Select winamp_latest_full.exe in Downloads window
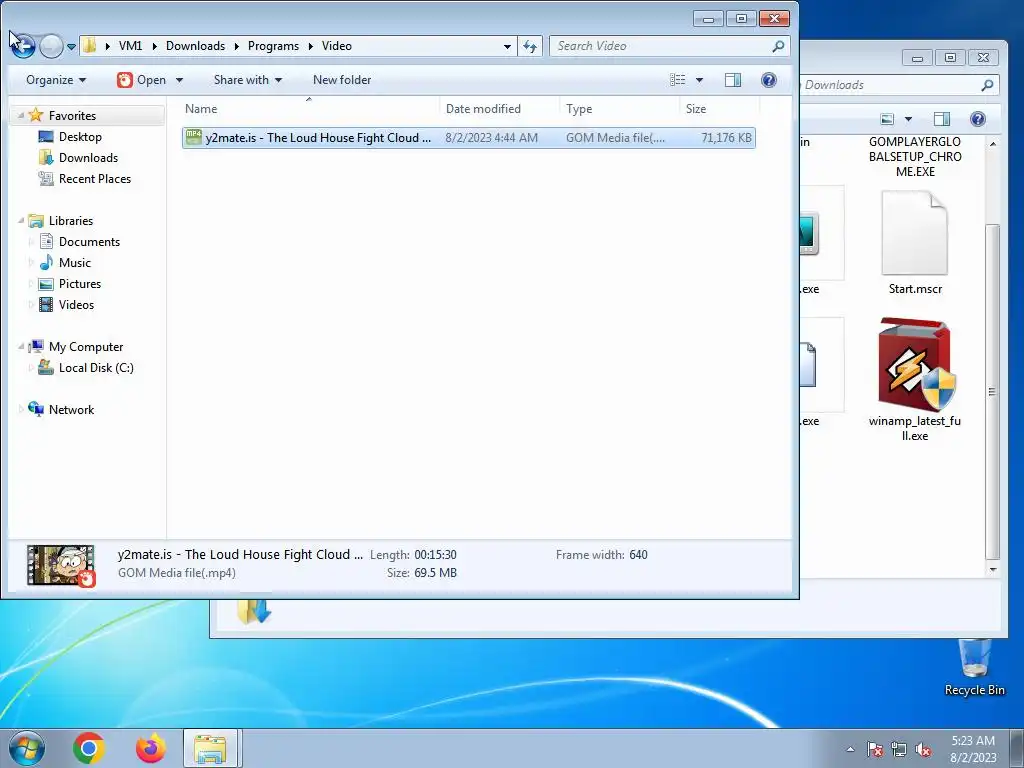Image resolution: width=1024 pixels, height=768 pixels. point(915,380)
